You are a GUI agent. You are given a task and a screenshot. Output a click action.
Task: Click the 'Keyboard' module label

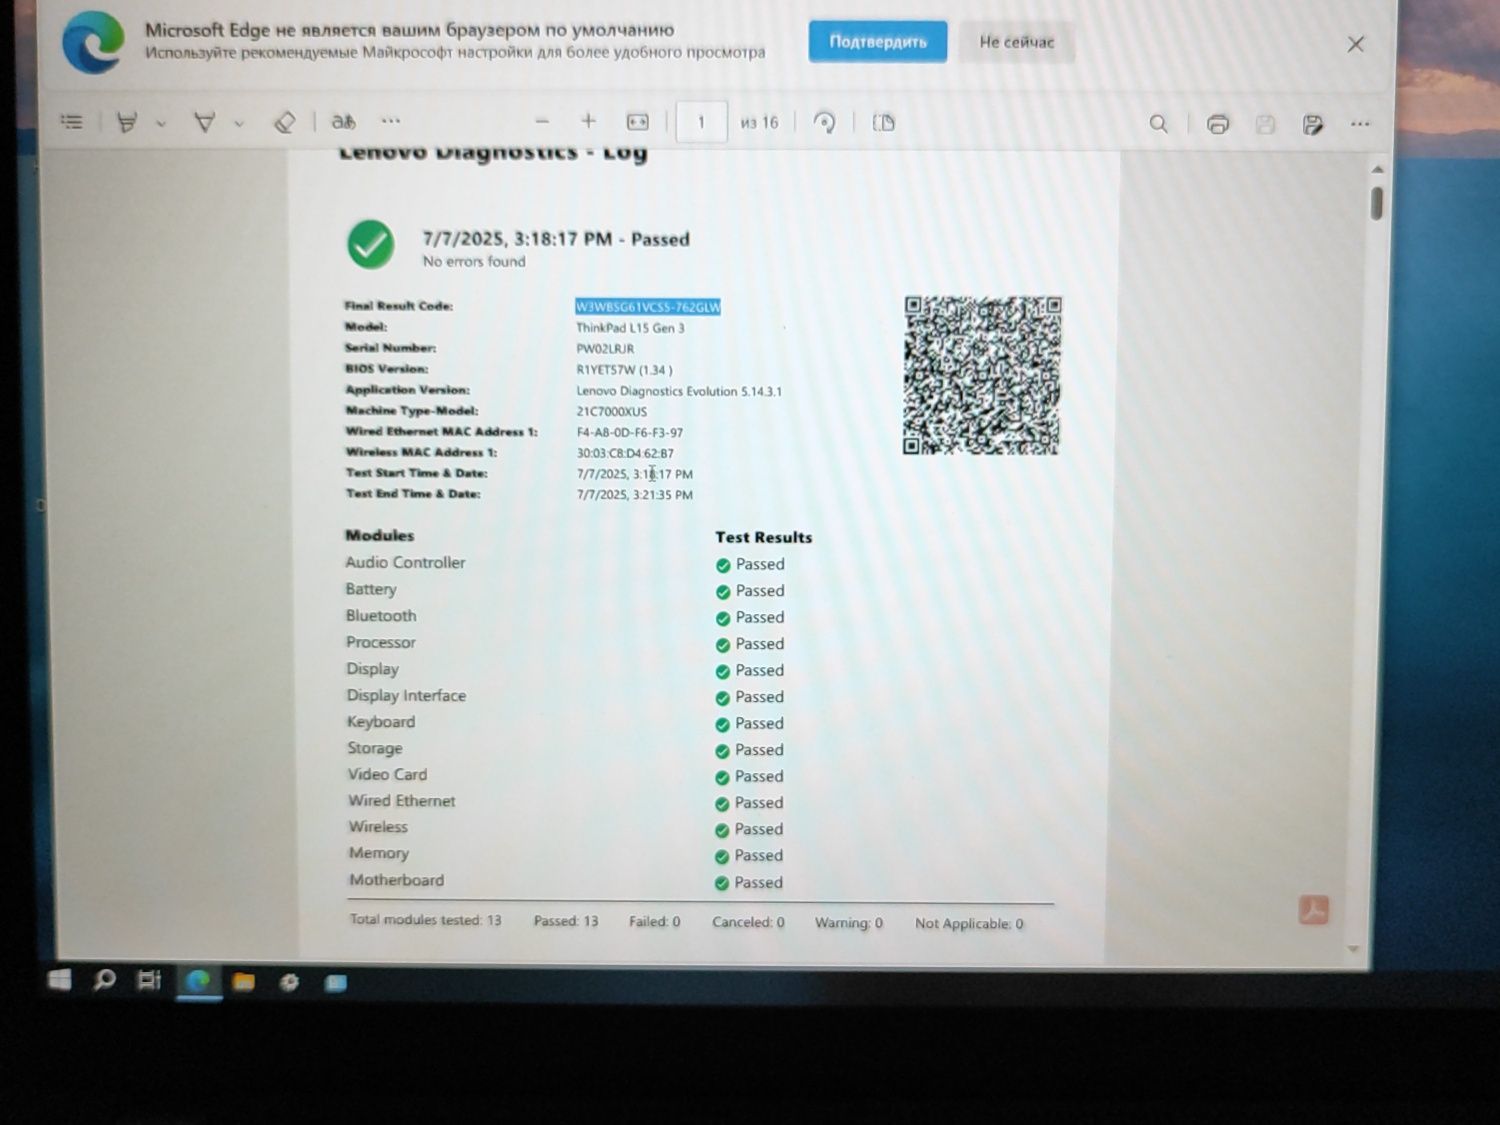[x=380, y=722]
